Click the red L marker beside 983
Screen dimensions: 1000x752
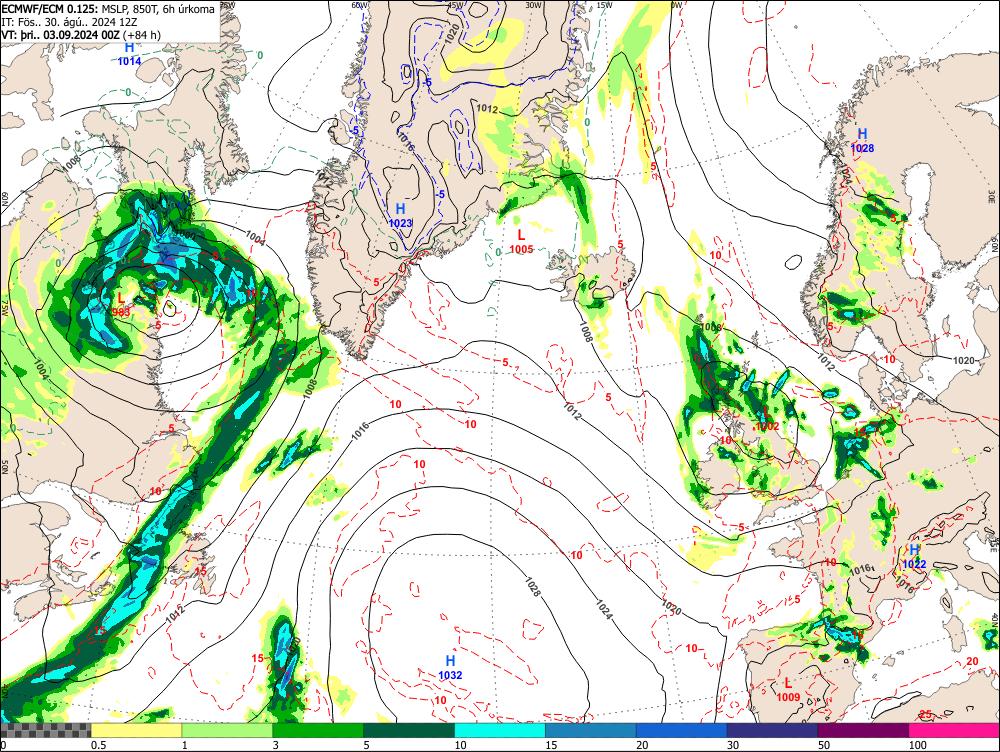(x=121, y=298)
